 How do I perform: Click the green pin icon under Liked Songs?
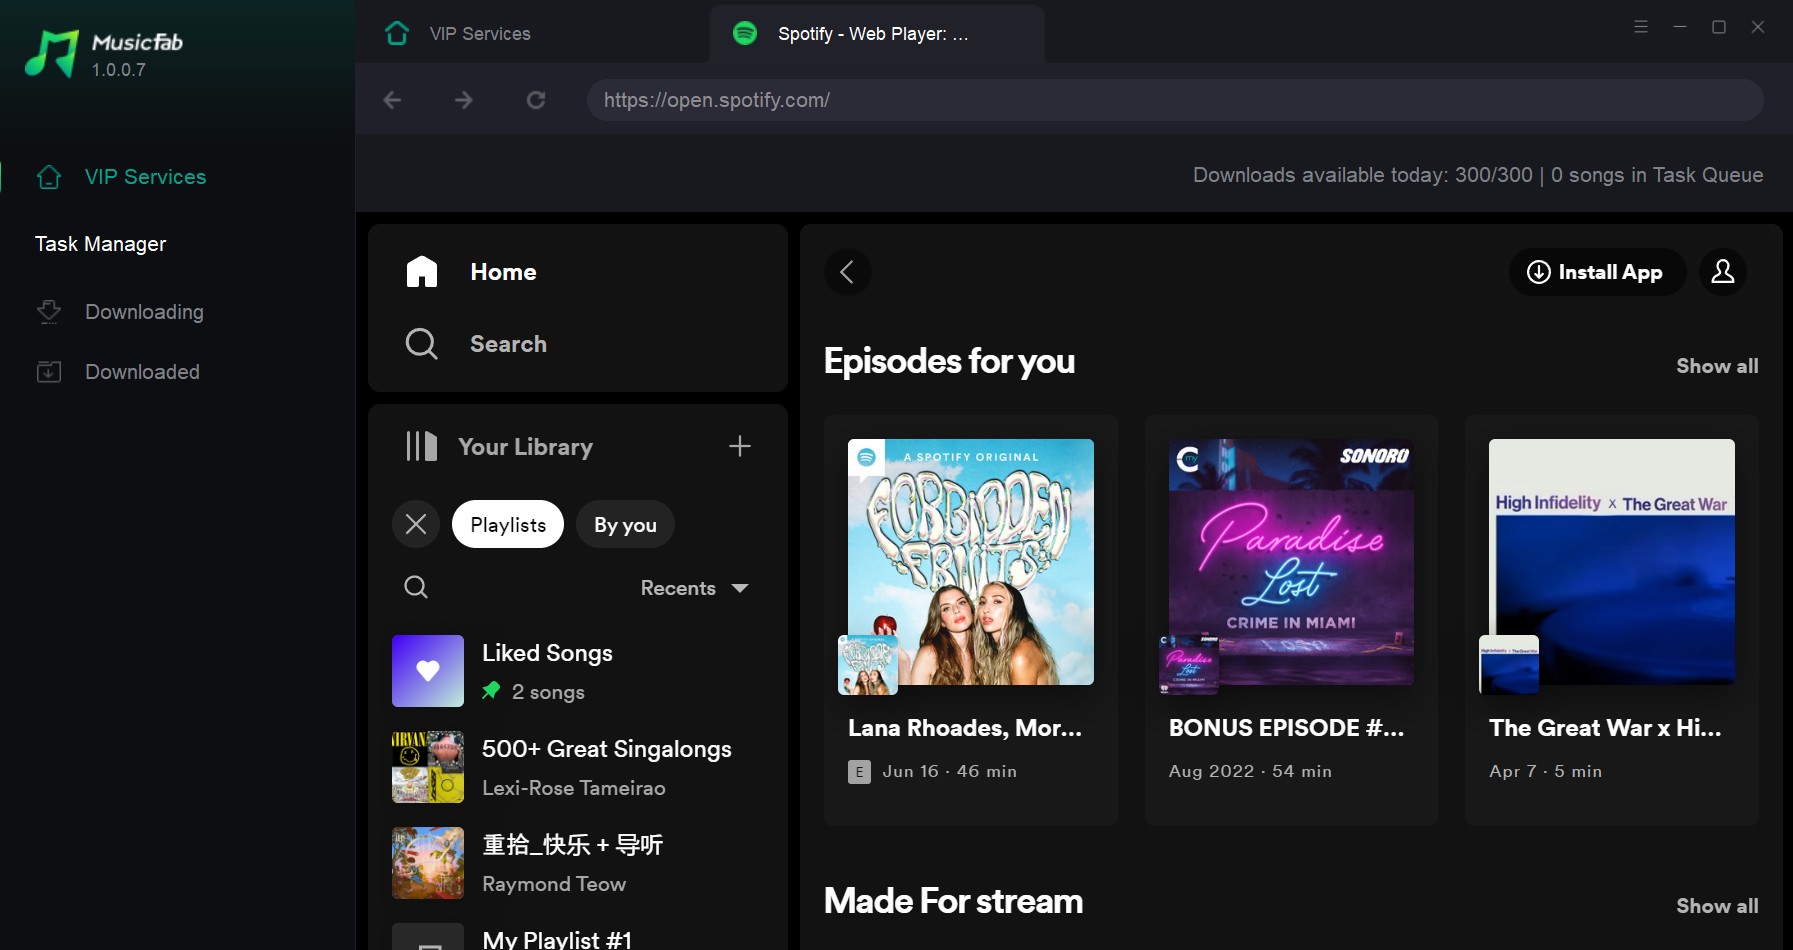491,691
